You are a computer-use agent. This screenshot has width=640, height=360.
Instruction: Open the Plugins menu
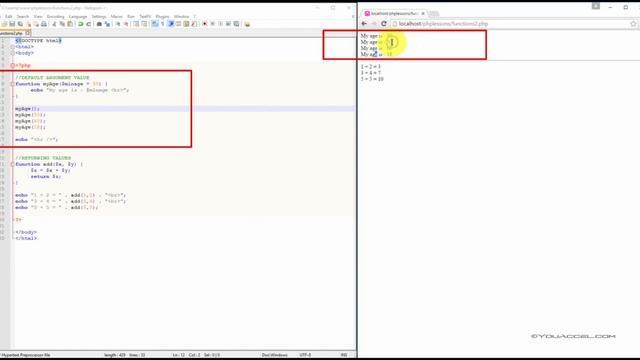click(162, 17)
